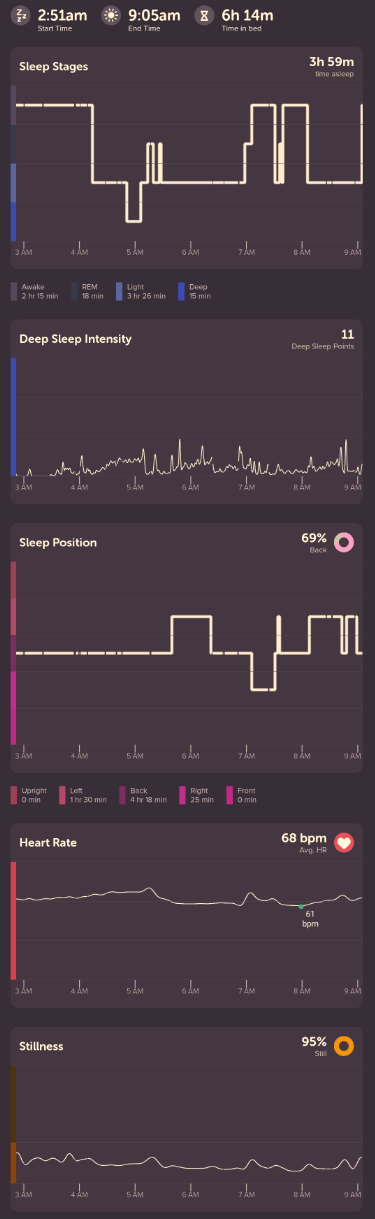Screen dimensions: 375x1219
Task: Click the Right position legend swatch
Action: [x=182, y=795]
